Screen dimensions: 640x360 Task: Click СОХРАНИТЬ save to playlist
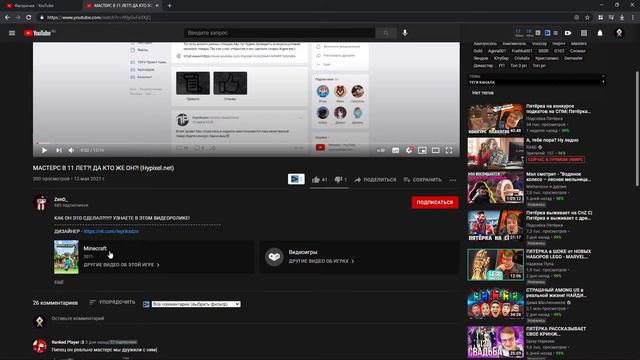pos(422,180)
